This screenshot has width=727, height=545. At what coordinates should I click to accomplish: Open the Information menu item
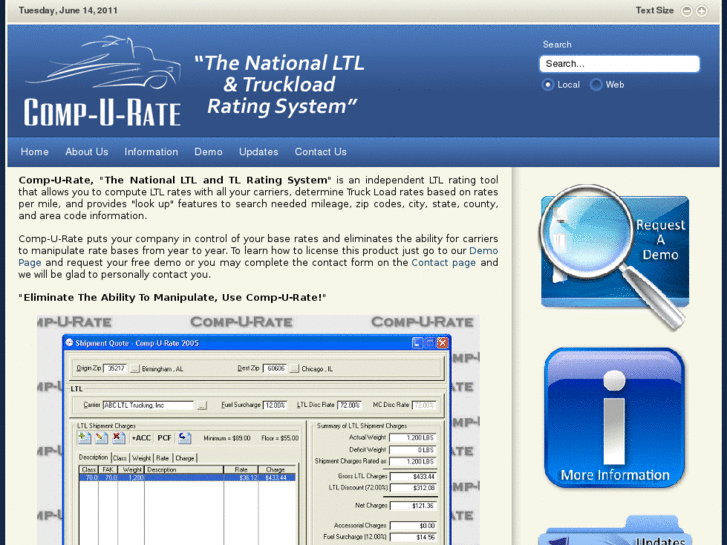coord(151,152)
